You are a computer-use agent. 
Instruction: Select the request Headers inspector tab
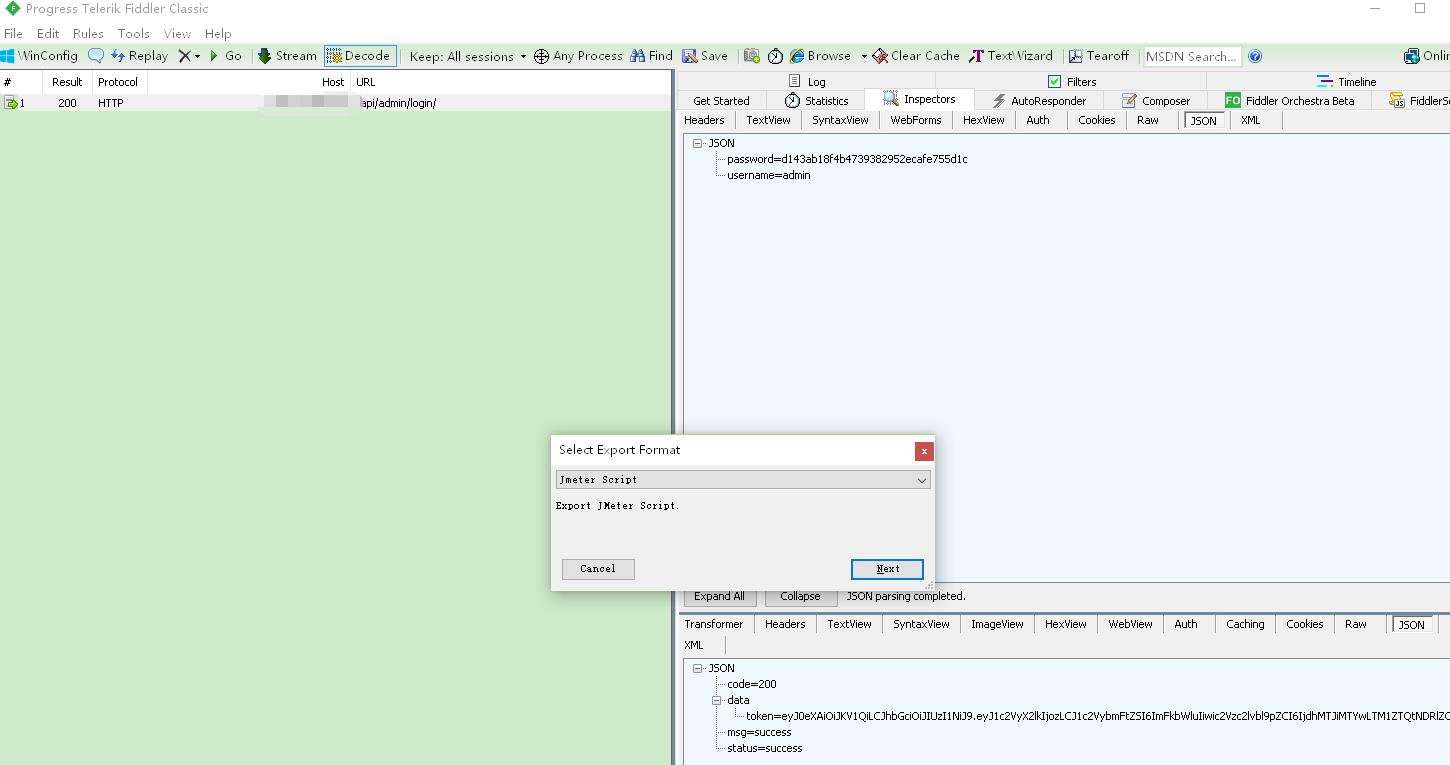click(x=704, y=120)
